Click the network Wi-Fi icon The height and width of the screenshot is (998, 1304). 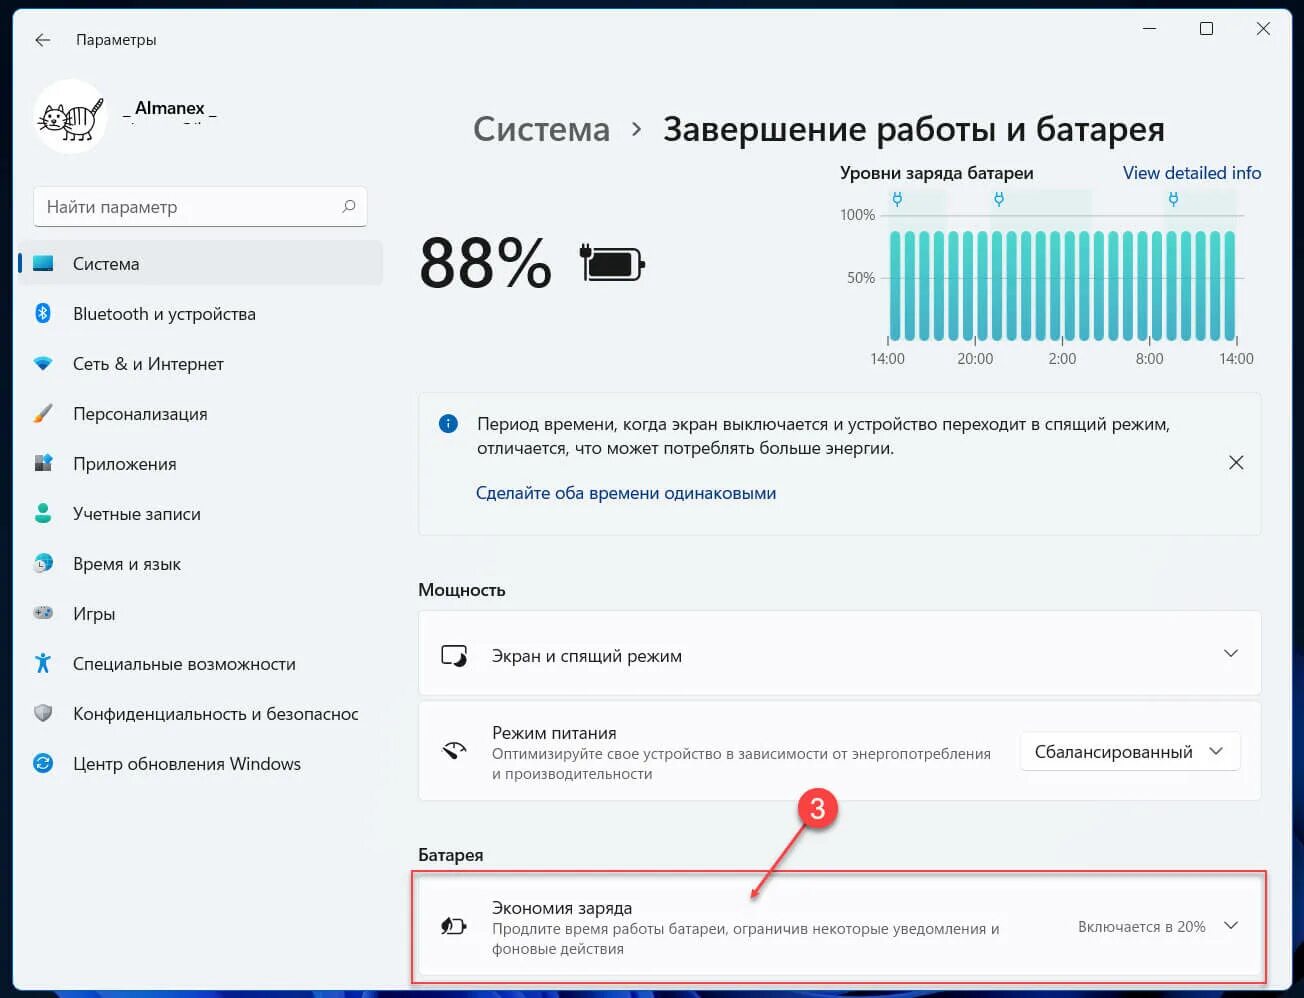click(x=43, y=364)
